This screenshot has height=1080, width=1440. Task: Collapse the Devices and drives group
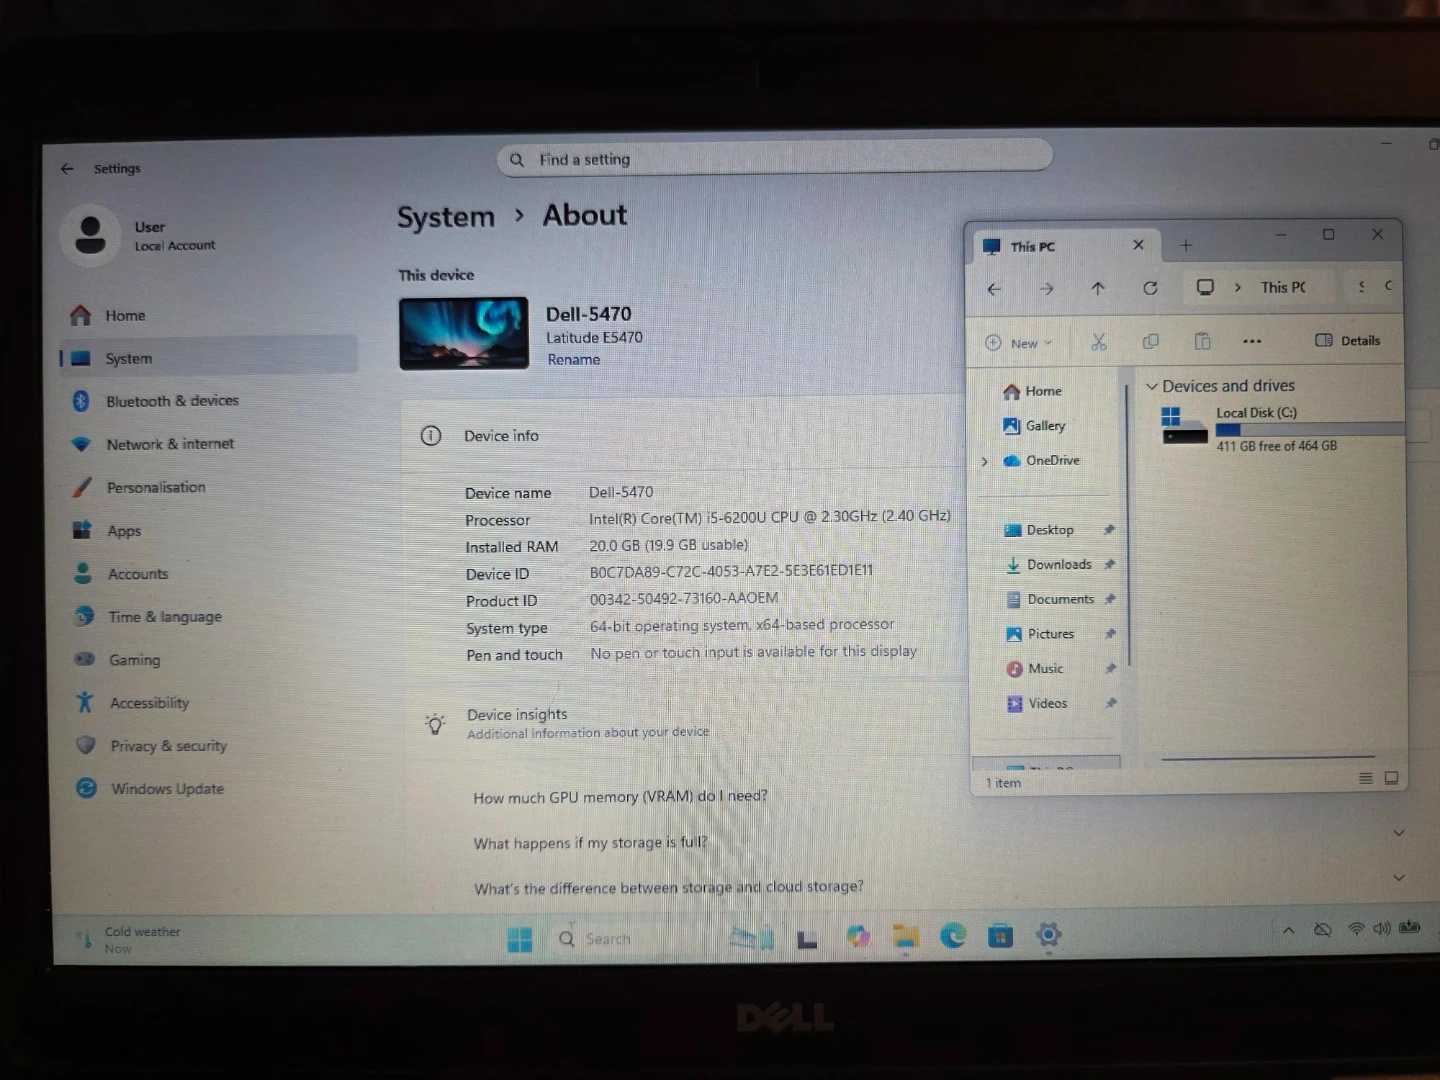pos(1152,386)
